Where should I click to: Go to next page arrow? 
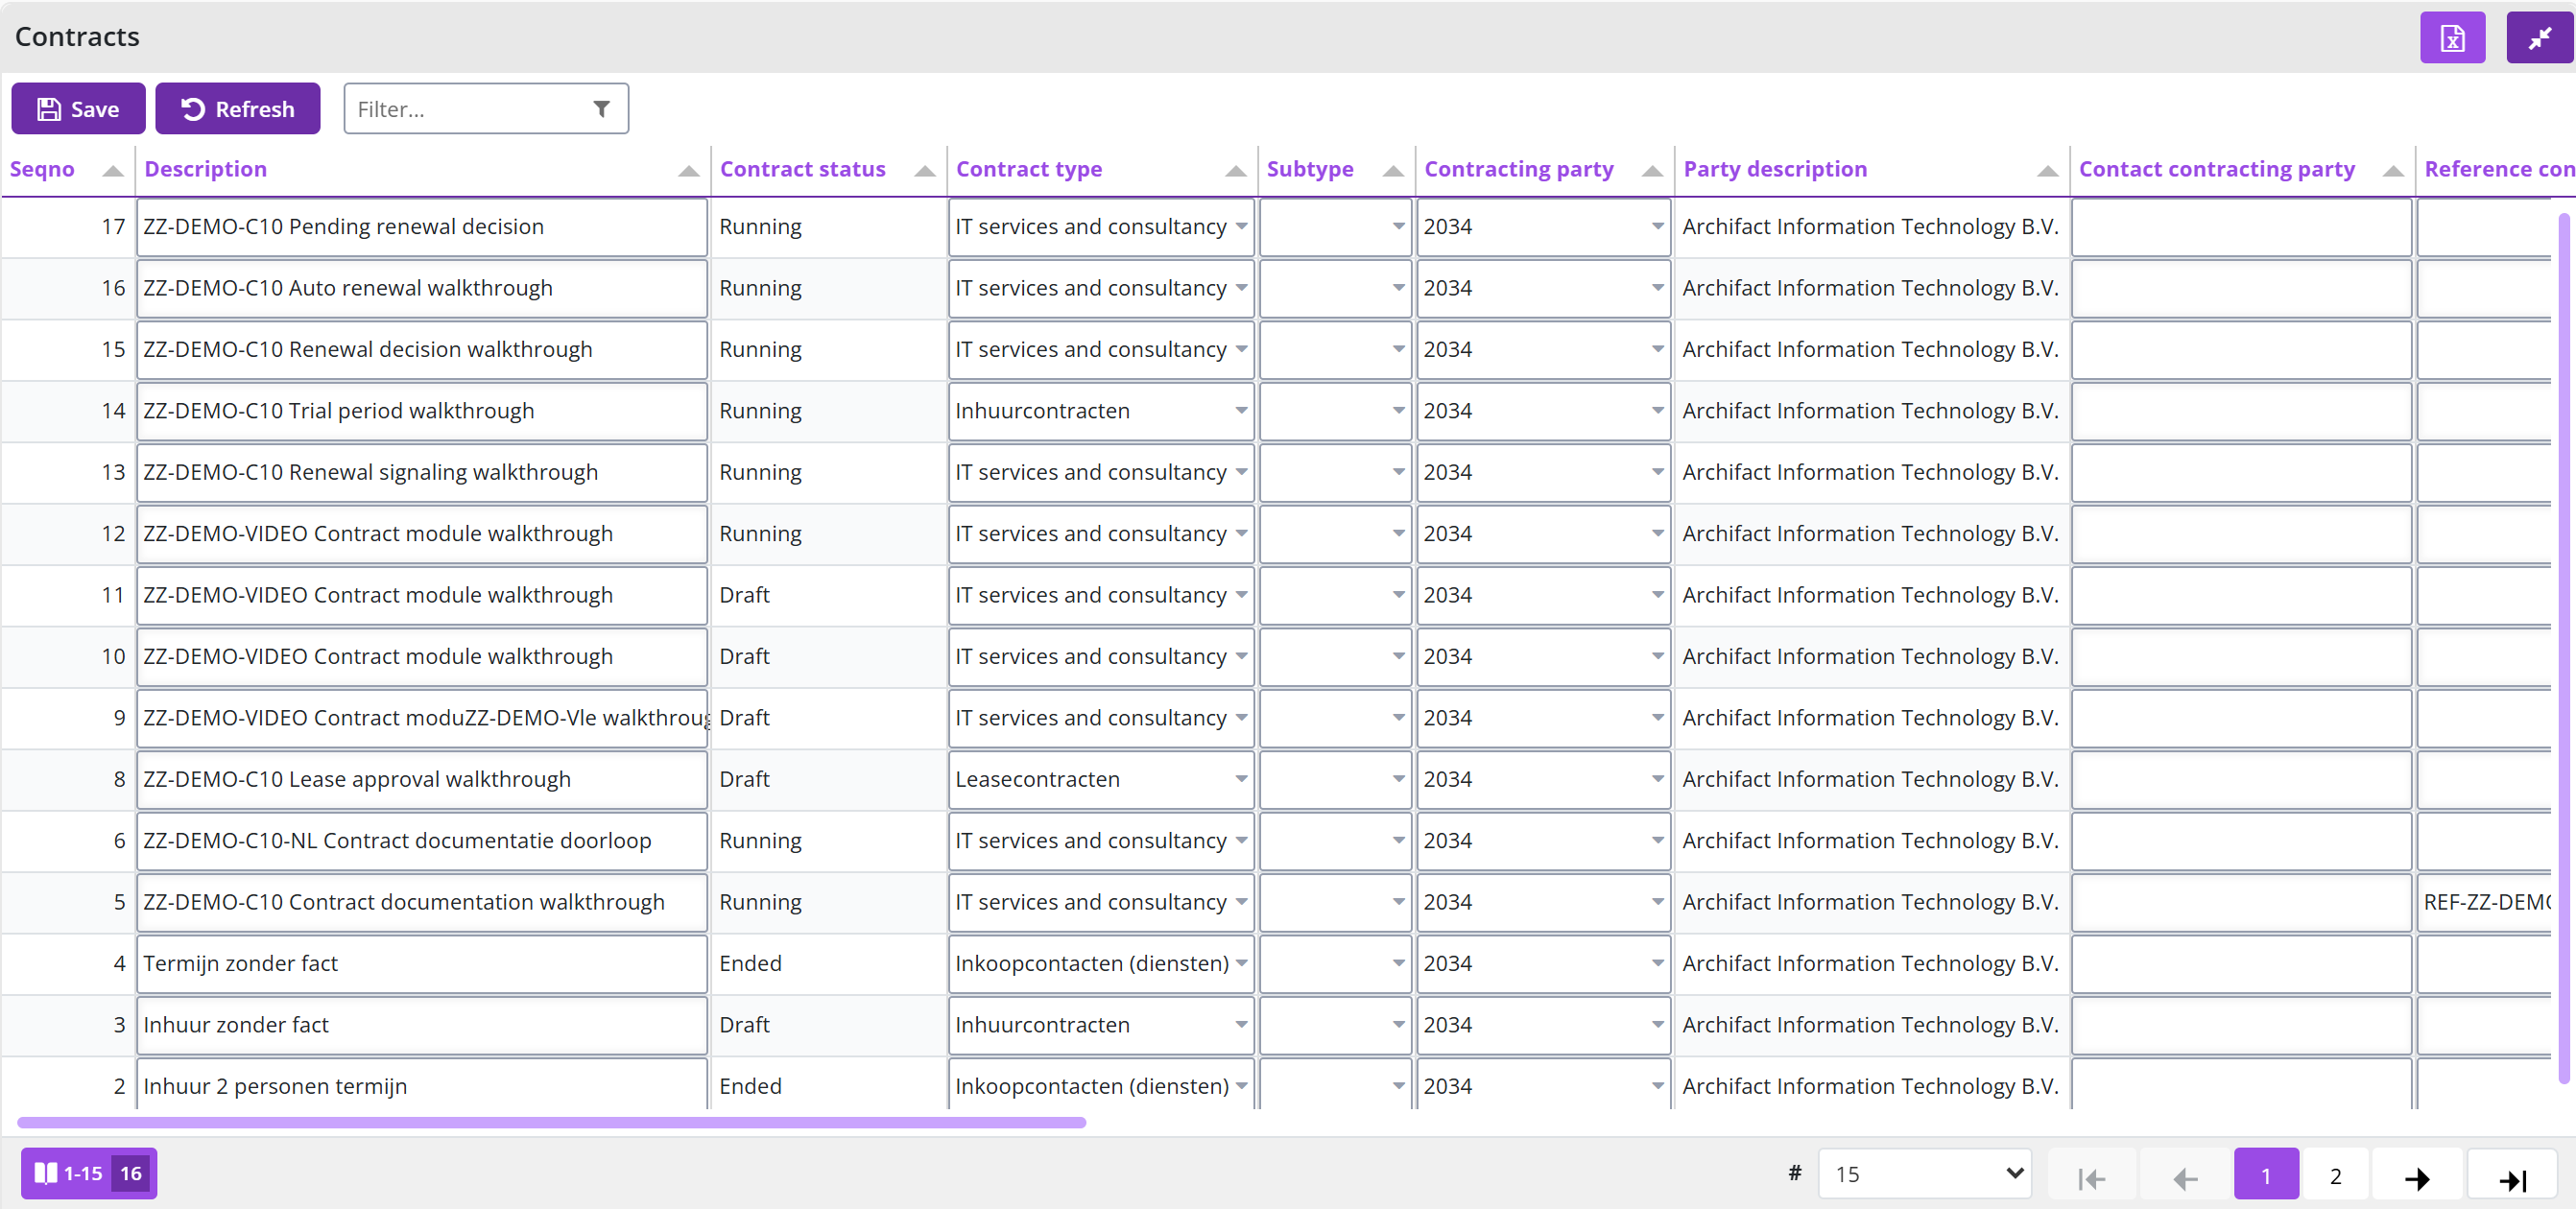2417,1177
